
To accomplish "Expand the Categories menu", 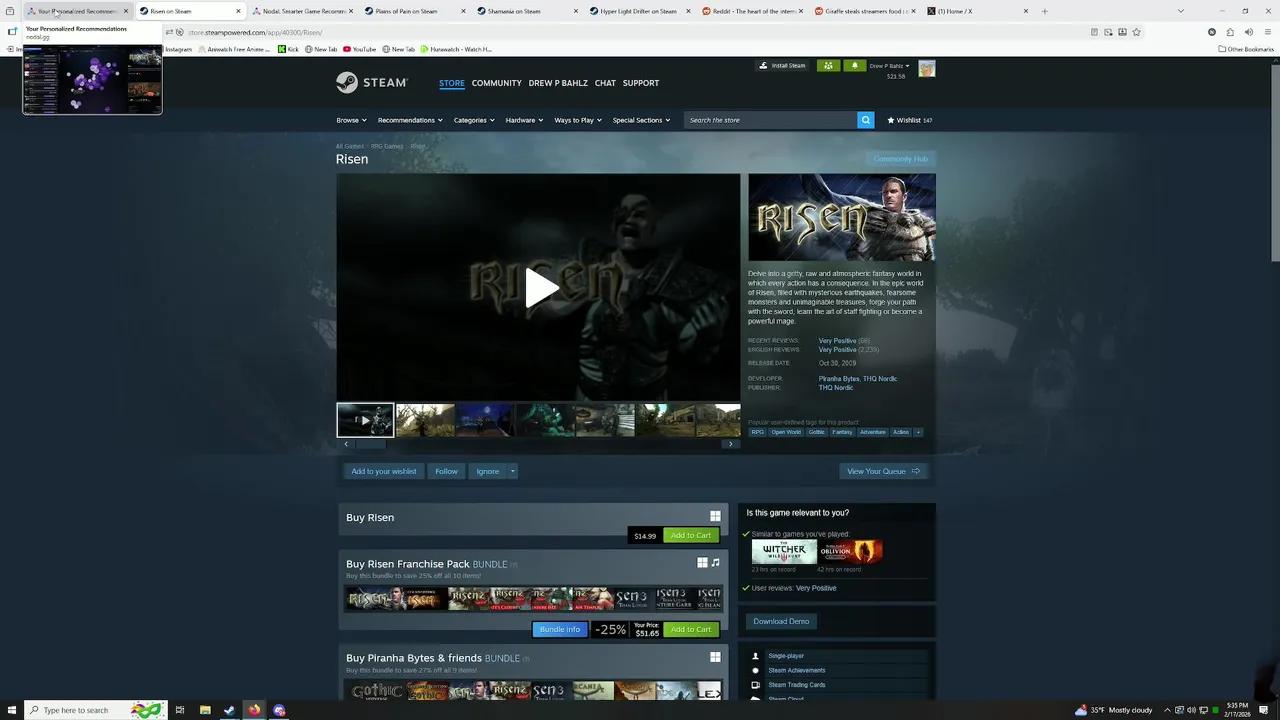I will (474, 120).
